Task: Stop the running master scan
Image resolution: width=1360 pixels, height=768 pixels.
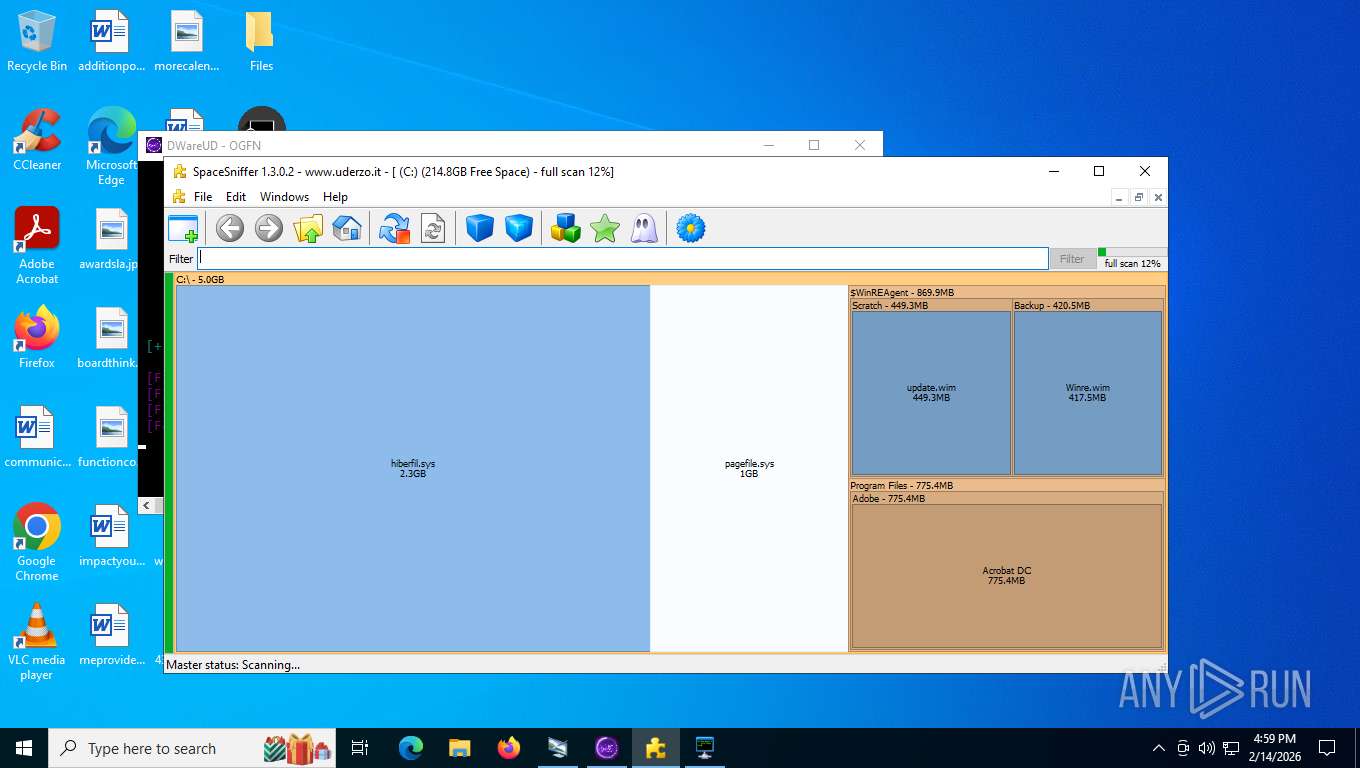Action: 394,229
